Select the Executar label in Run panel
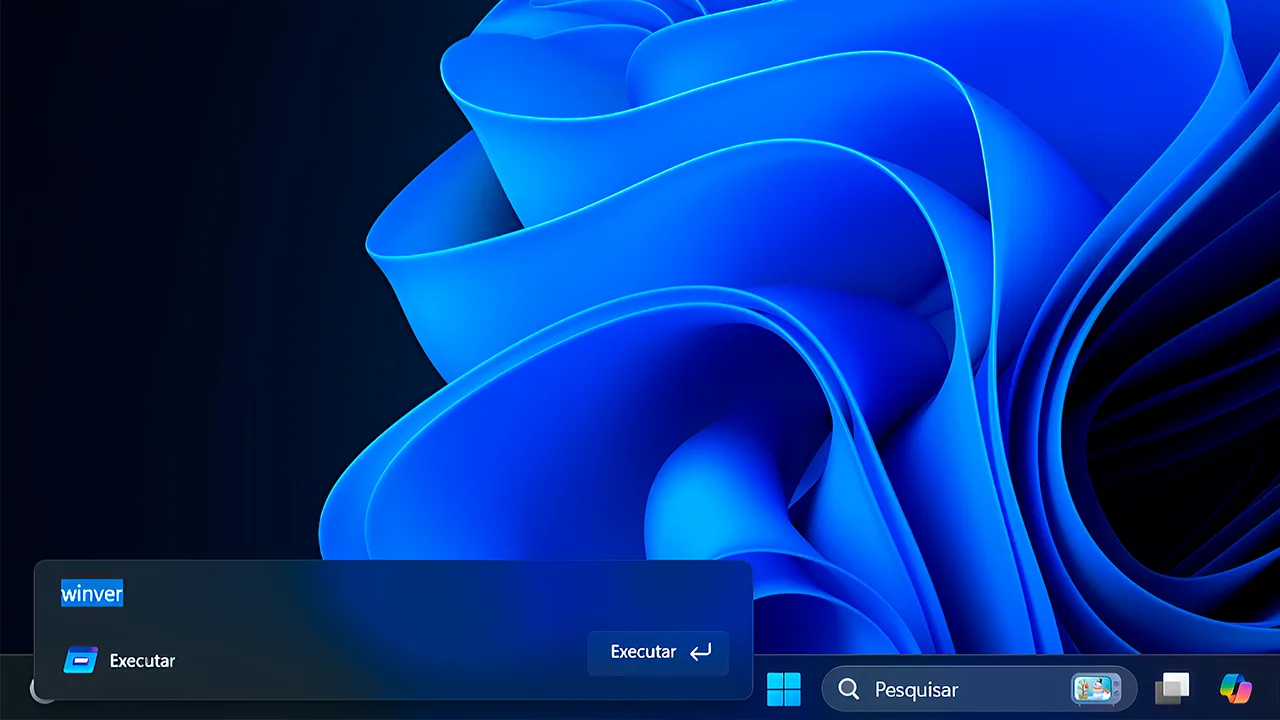1280x720 pixels. [142, 661]
